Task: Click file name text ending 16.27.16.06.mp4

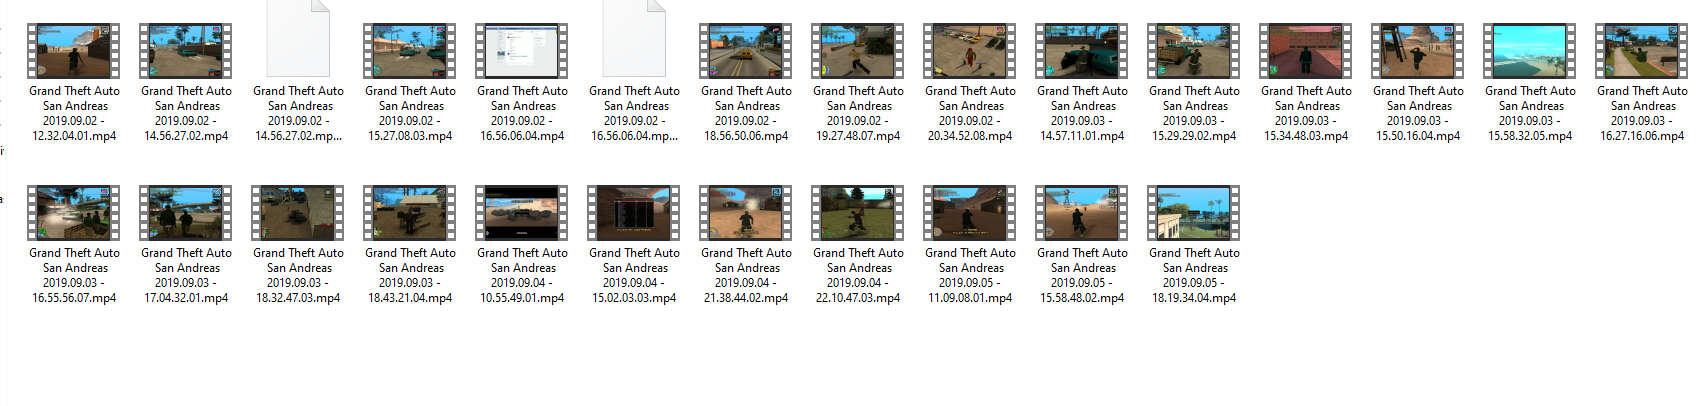Action: (1642, 113)
